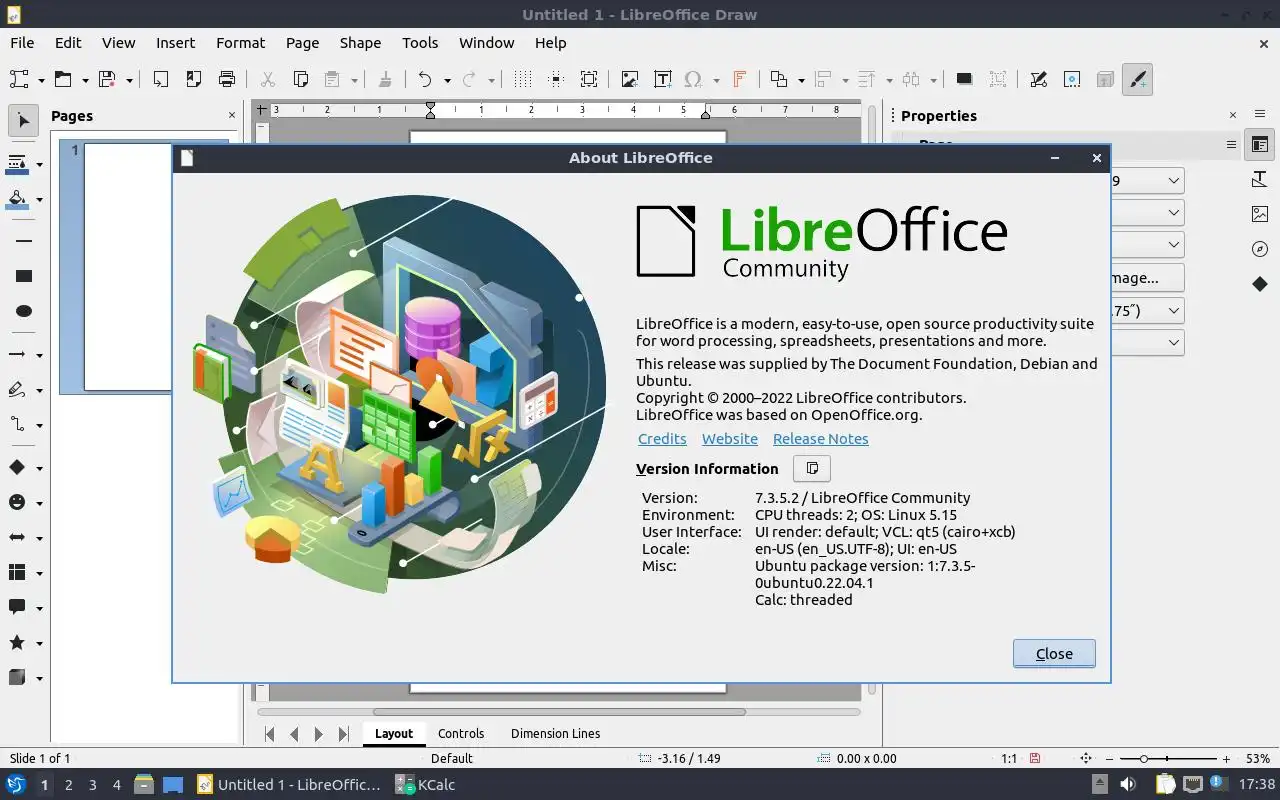1280x800 pixels.
Task: Expand the Lines and Arrows dropdown arrow
Action: (39, 355)
